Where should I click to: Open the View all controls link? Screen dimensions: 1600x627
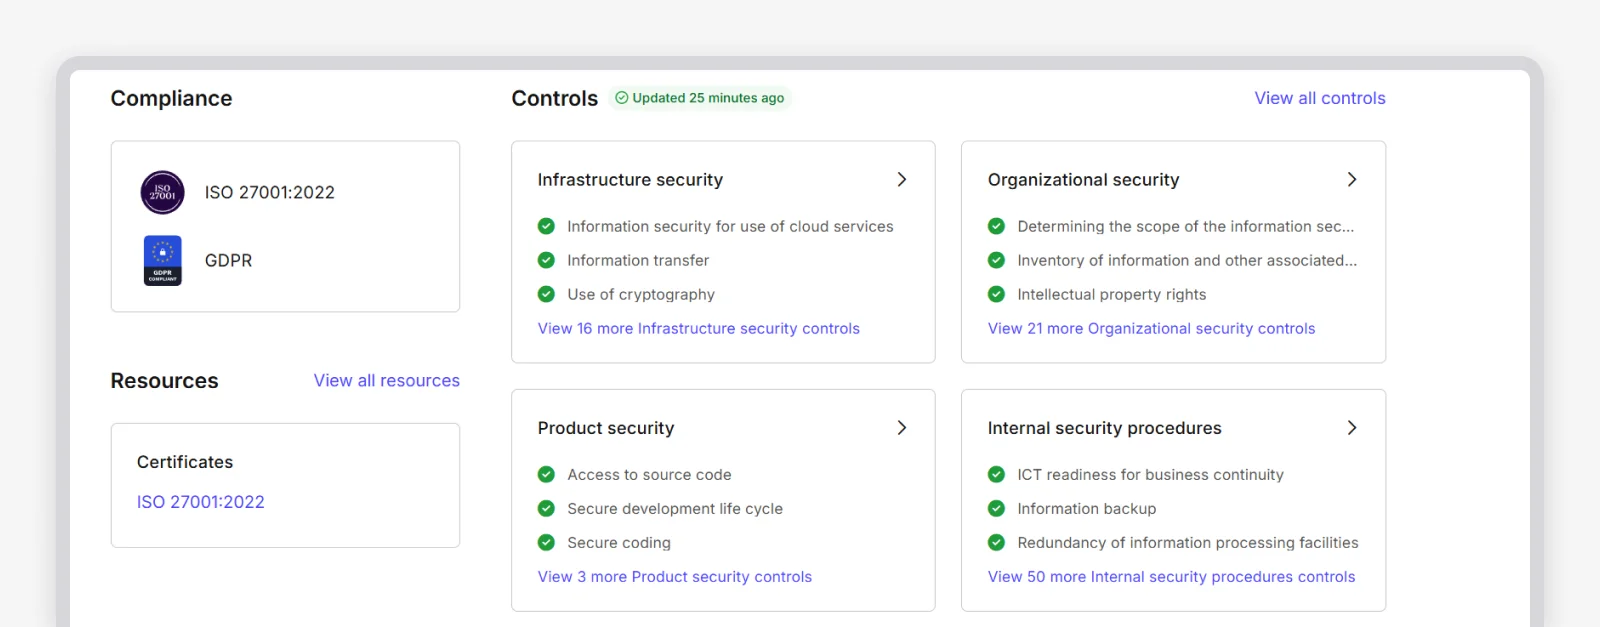pyautogui.click(x=1319, y=98)
